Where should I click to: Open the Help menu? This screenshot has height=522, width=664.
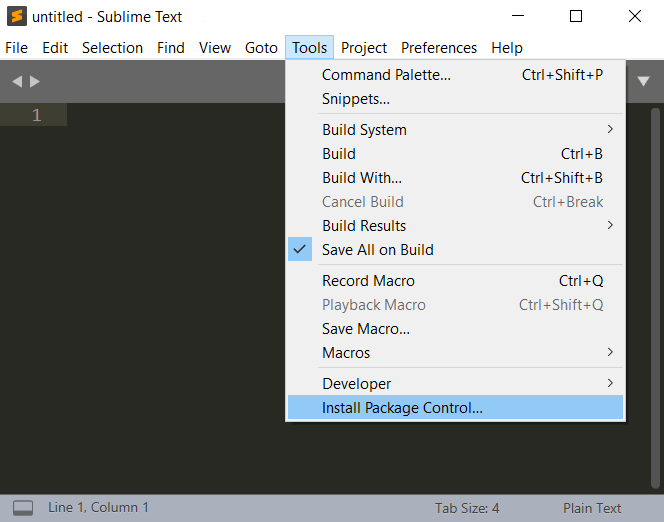coord(507,48)
